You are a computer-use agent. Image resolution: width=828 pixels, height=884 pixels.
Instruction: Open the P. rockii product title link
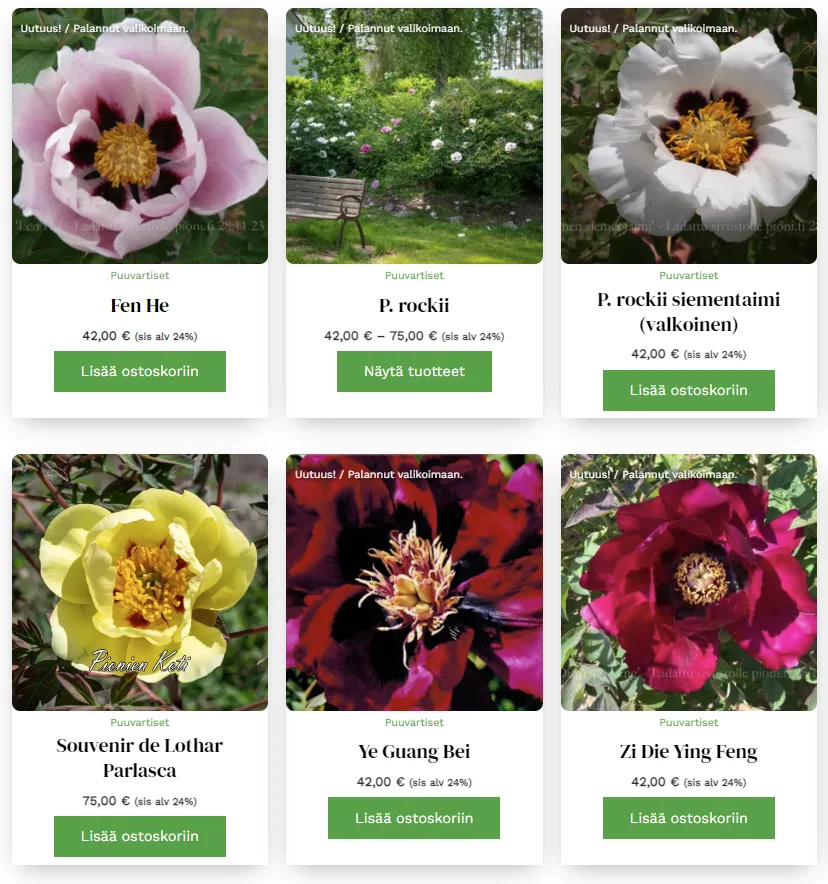pyautogui.click(x=414, y=306)
